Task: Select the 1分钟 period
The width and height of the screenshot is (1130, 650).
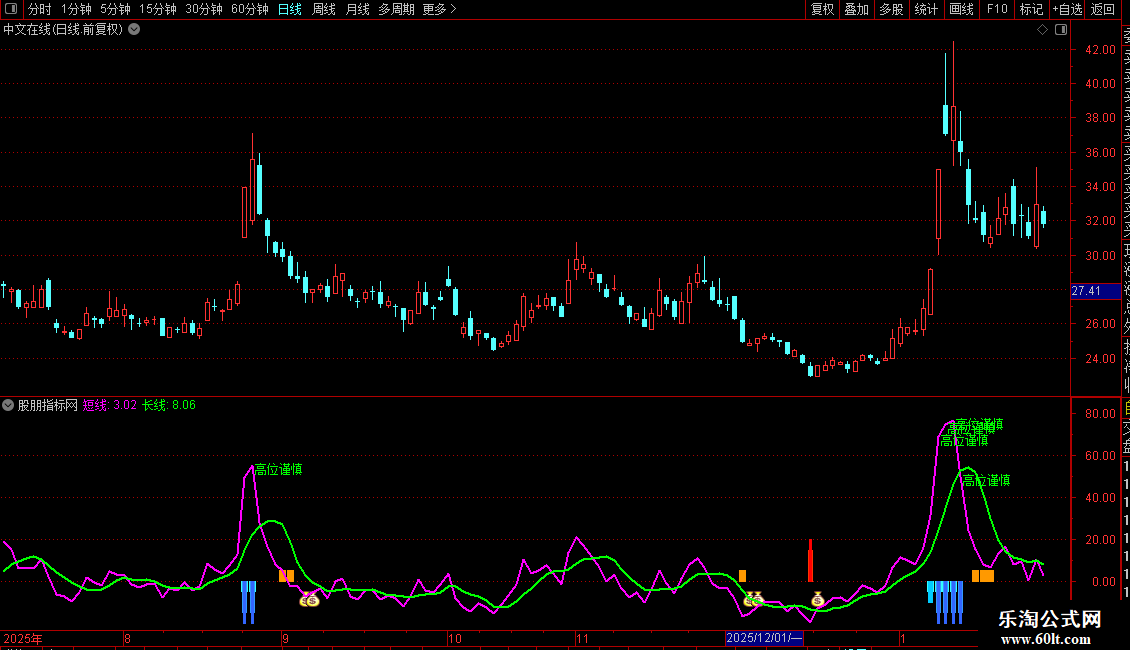Action: (76, 9)
